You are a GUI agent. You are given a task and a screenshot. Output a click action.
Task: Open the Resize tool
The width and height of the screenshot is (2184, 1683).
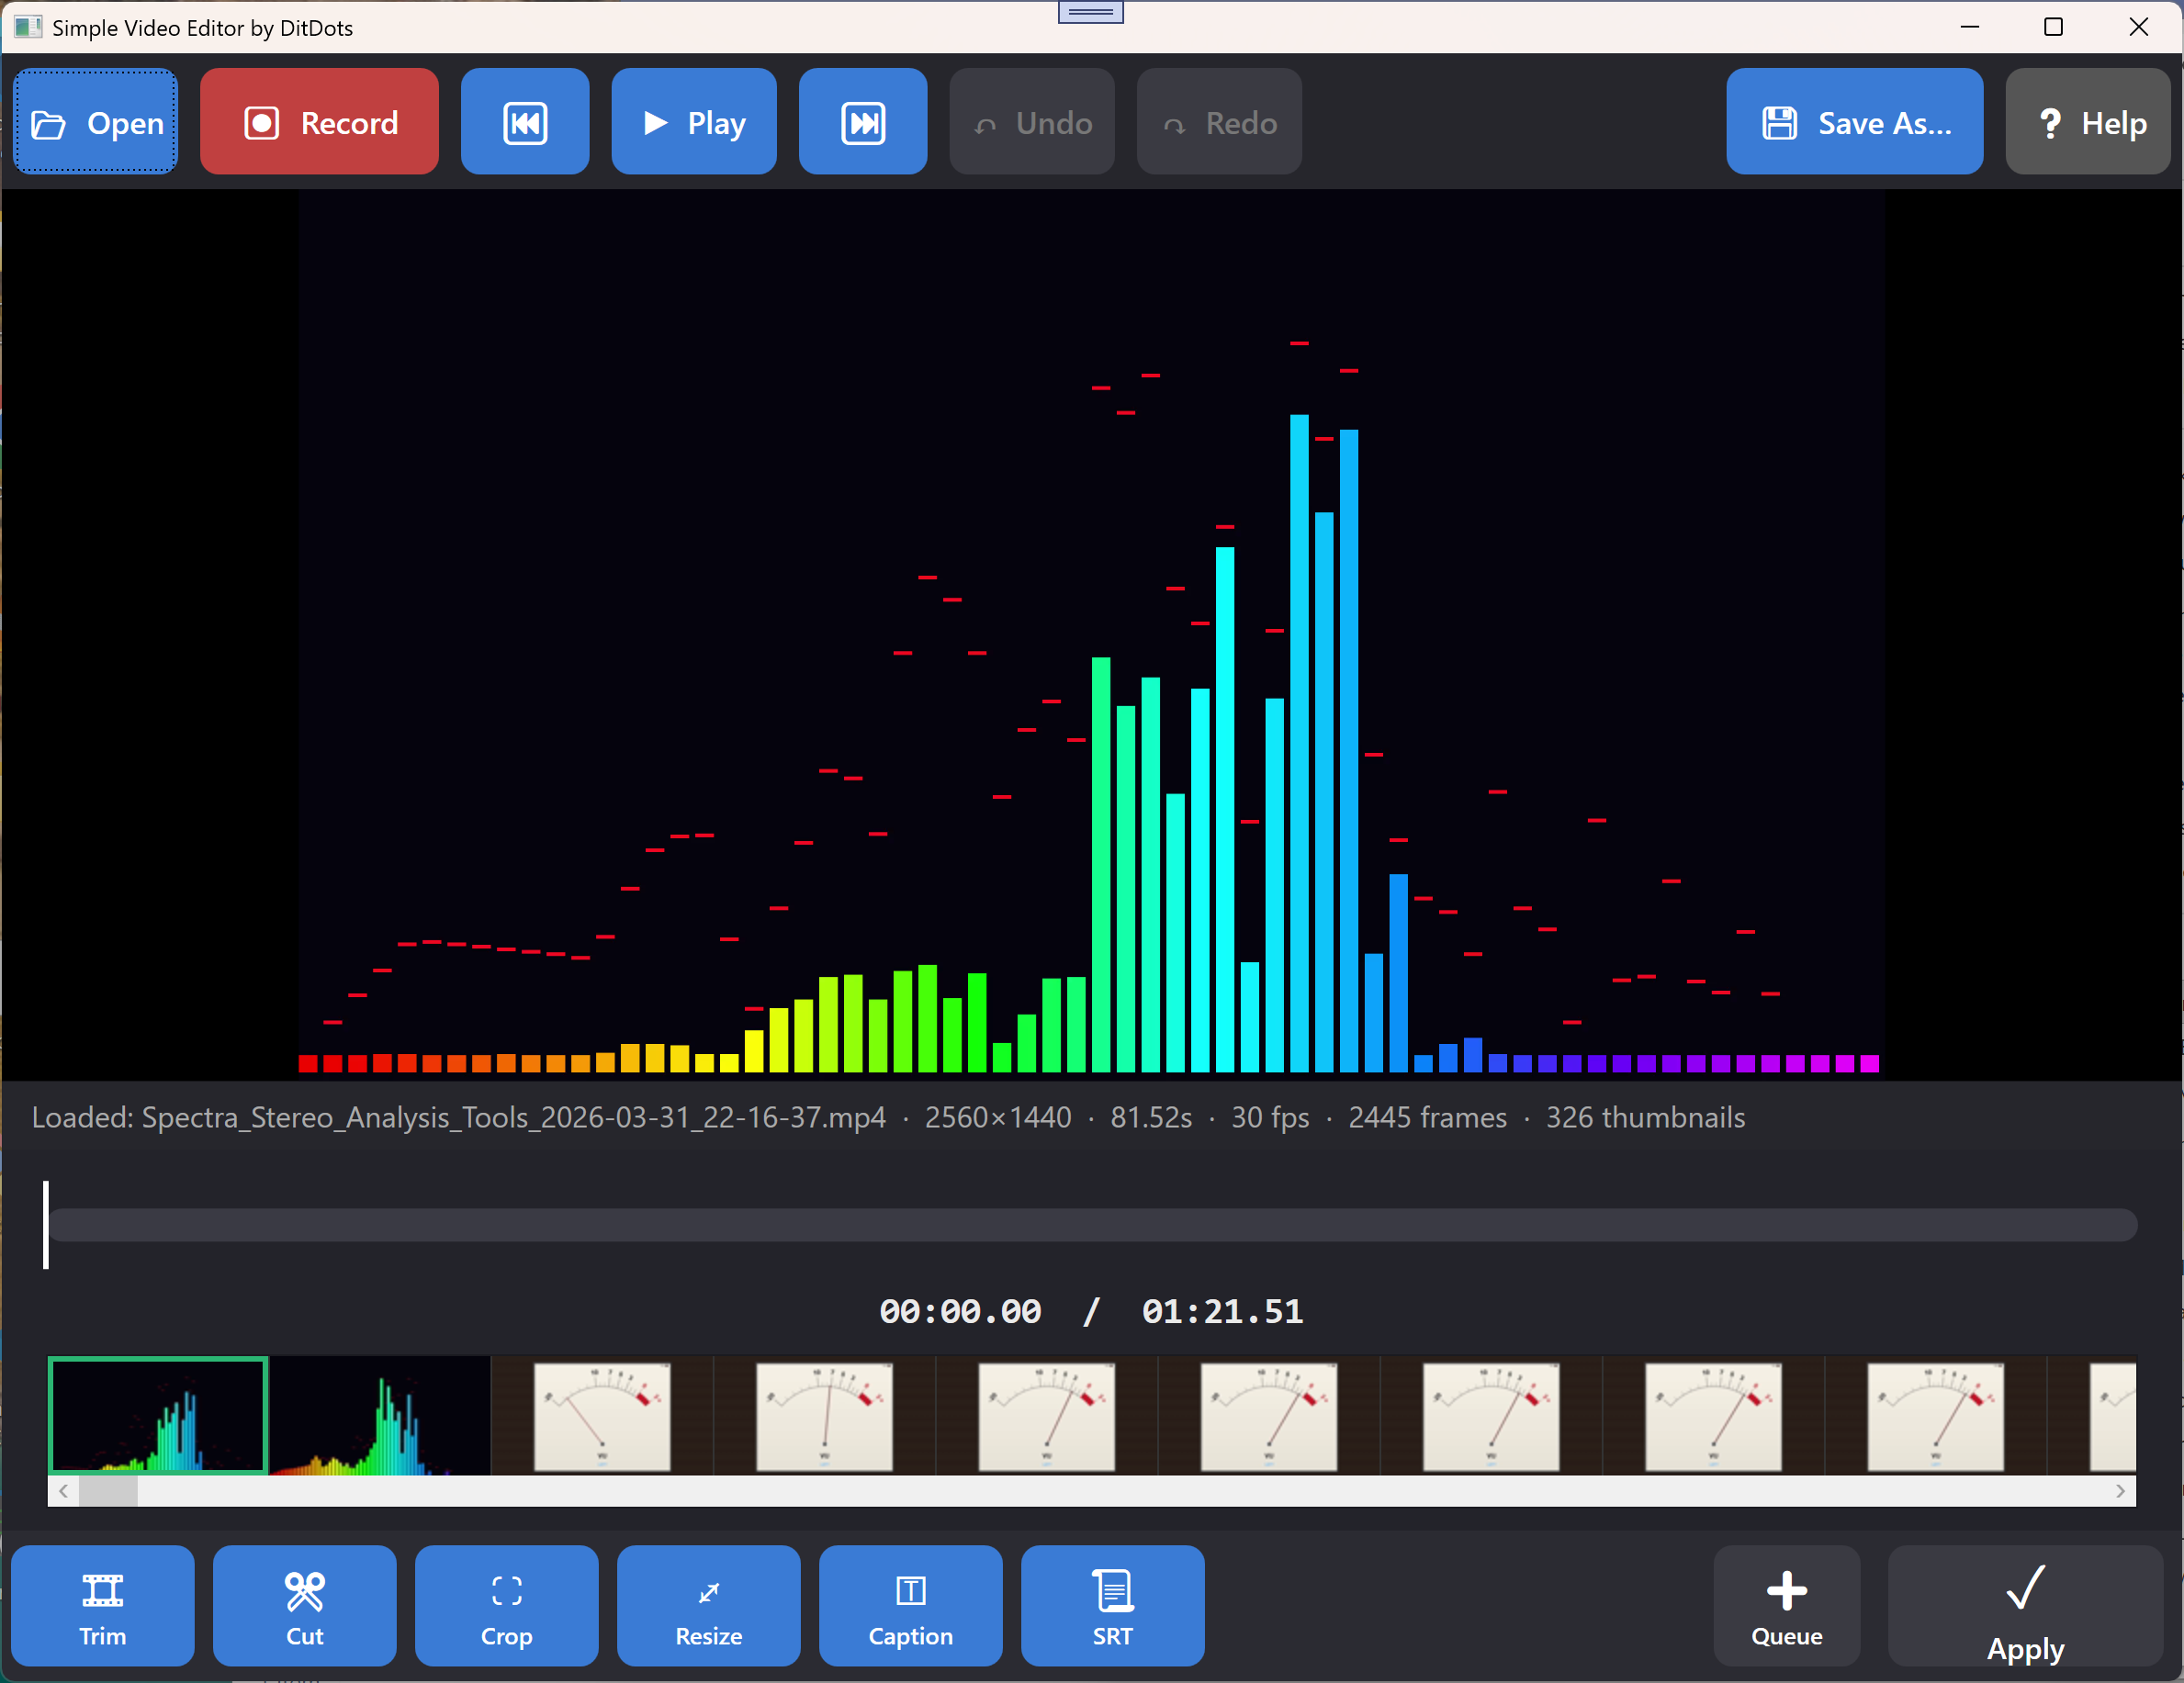709,1605
